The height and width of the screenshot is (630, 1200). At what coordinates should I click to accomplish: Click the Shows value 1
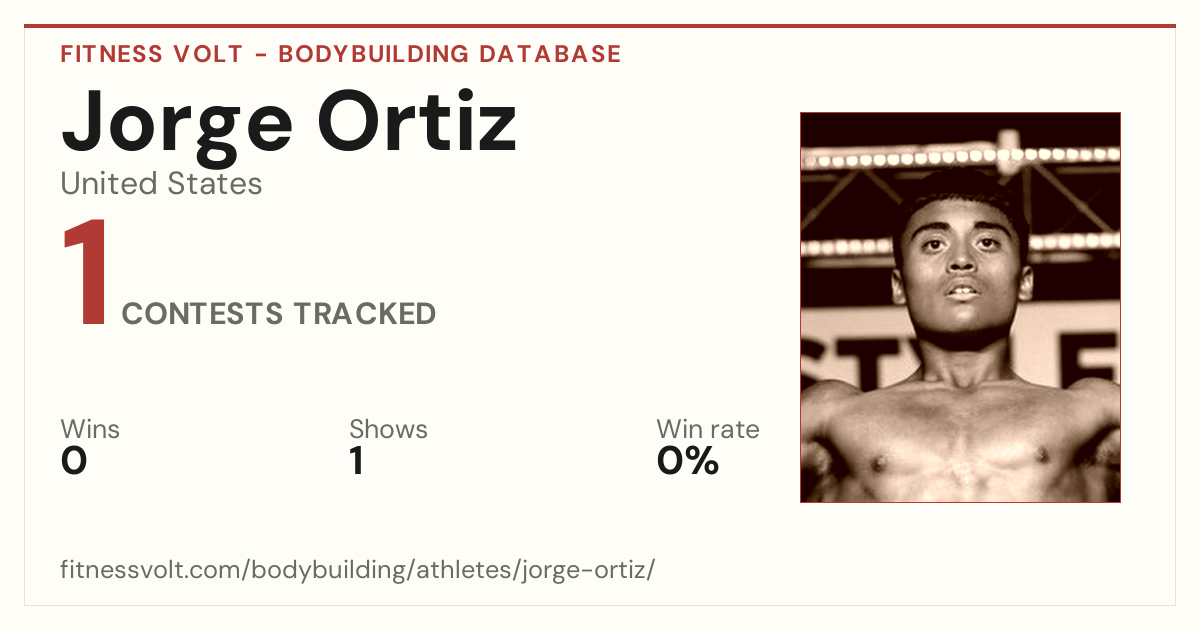[356, 461]
